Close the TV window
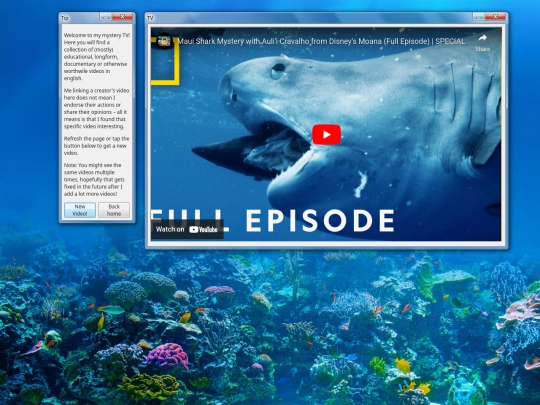Viewport: 540px width, 405px height. point(495,17)
